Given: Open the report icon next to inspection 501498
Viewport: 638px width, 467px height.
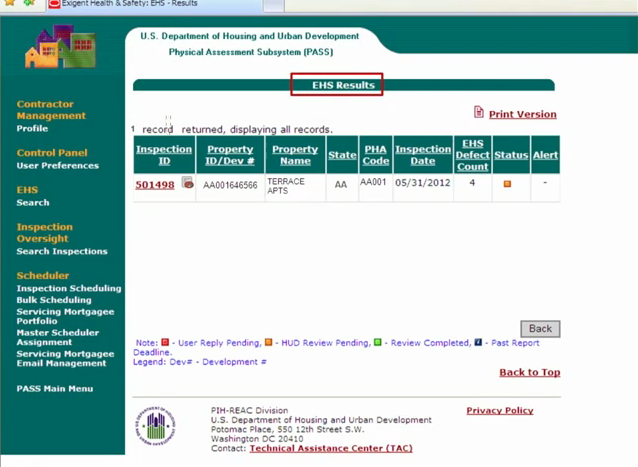Looking at the screenshot, I should pyautogui.click(x=187, y=182).
